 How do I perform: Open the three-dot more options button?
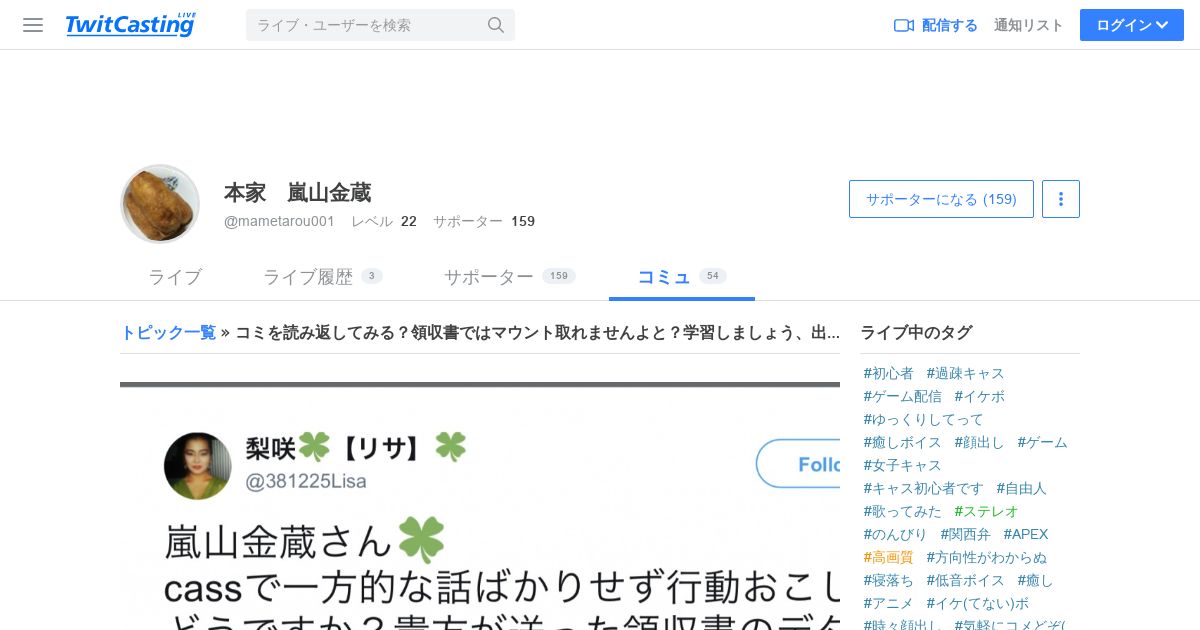[1061, 199]
